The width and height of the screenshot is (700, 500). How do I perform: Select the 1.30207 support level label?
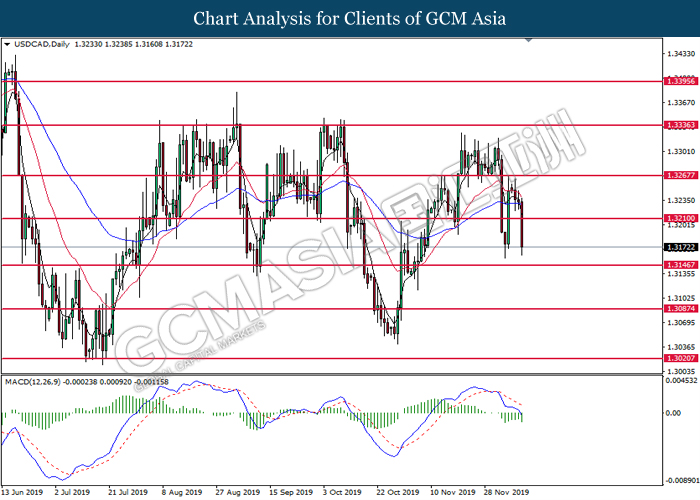tap(680, 358)
